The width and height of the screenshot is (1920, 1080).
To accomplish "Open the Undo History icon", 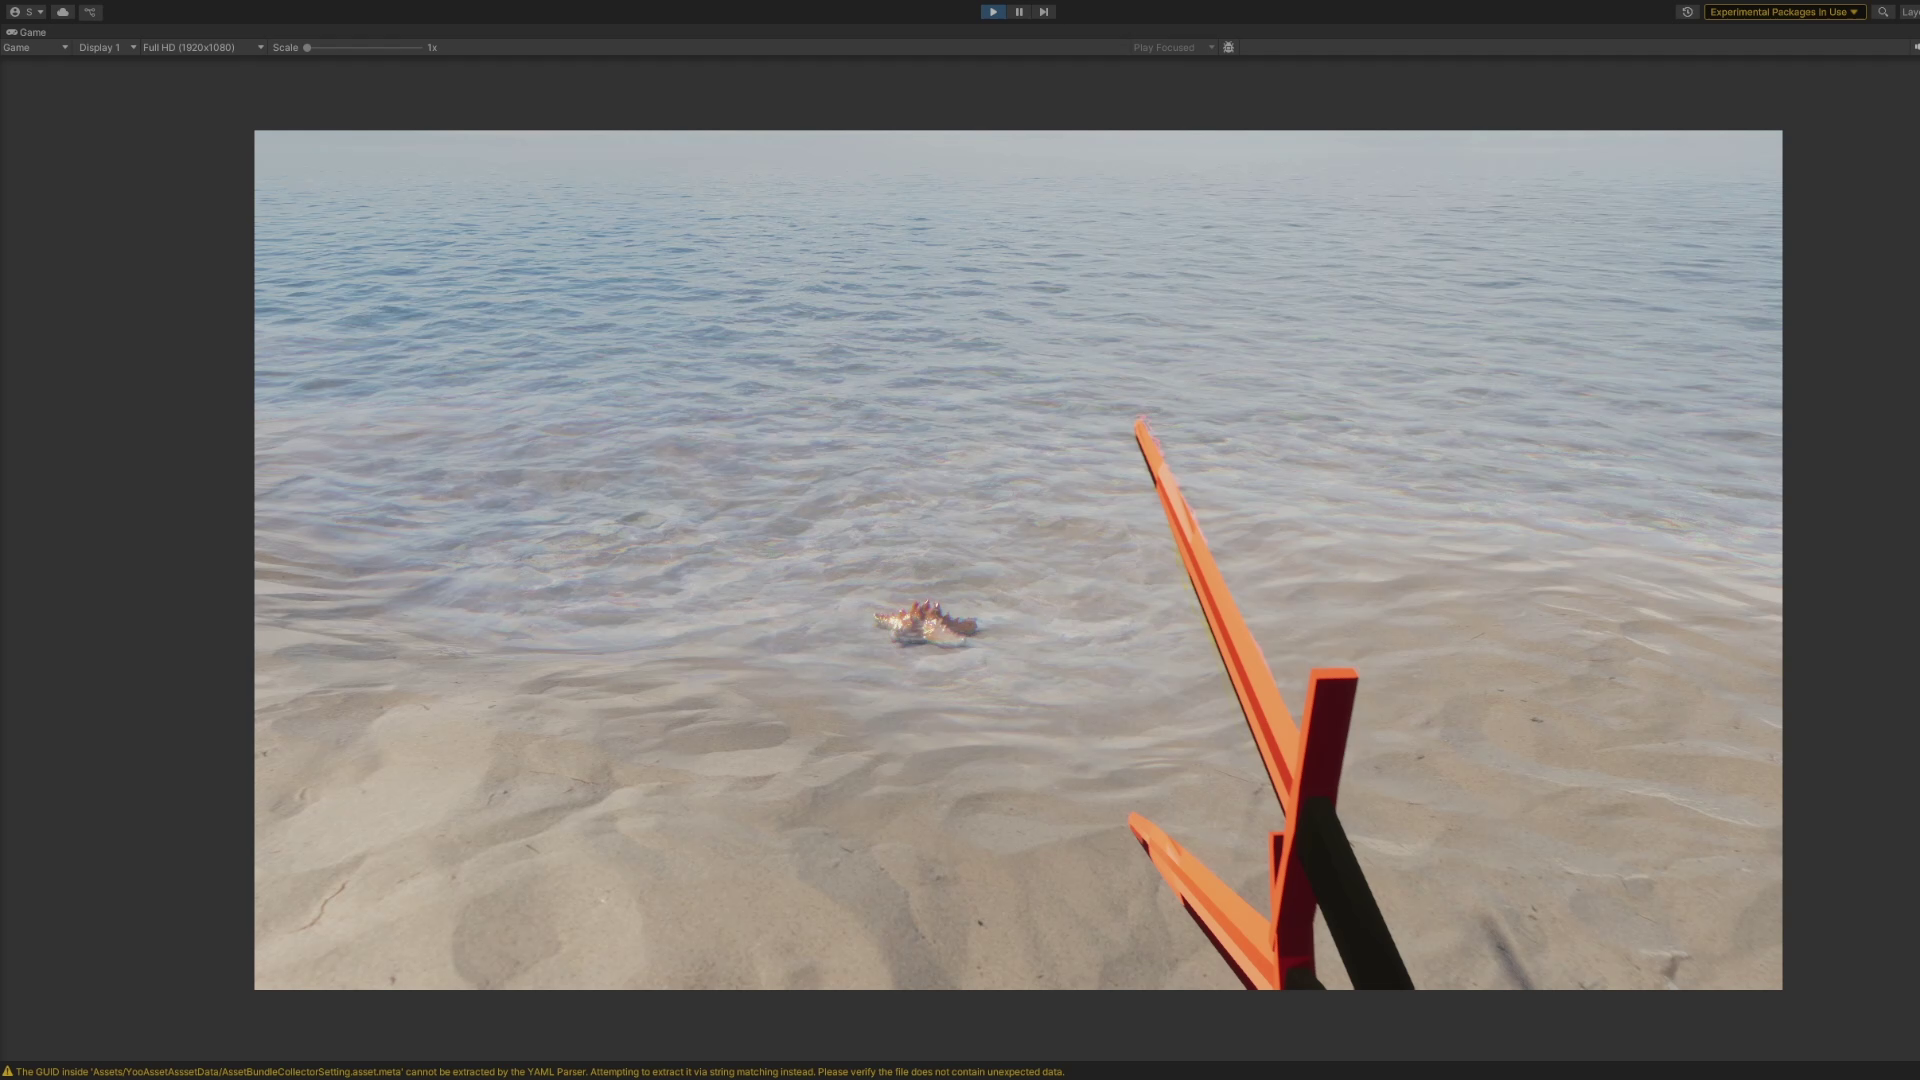I will [1687, 12].
